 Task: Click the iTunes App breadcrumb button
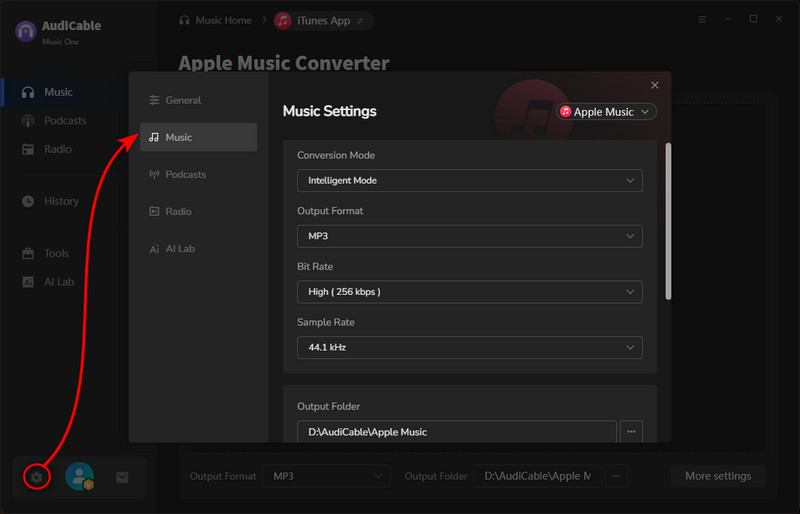tap(323, 21)
